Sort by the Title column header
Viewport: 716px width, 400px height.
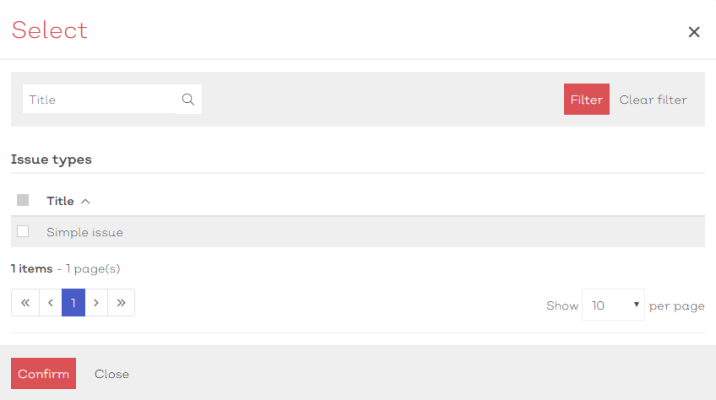click(x=60, y=201)
